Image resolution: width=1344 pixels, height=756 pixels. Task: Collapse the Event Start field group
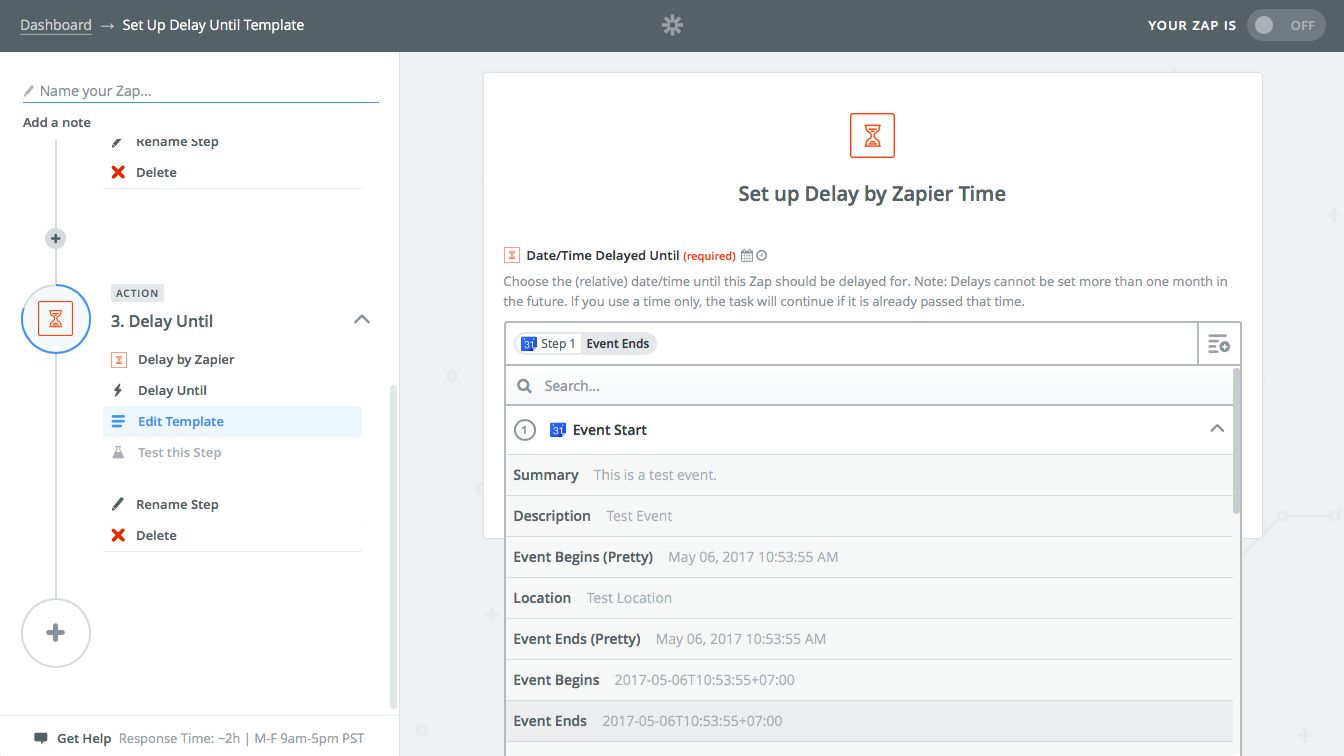pos(1216,429)
